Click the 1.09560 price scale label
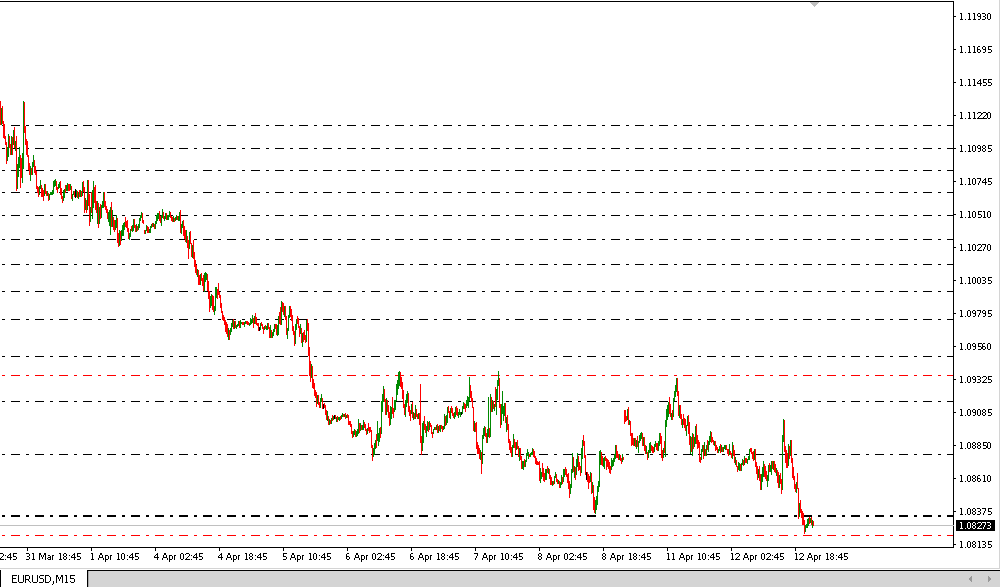 pos(975,346)
